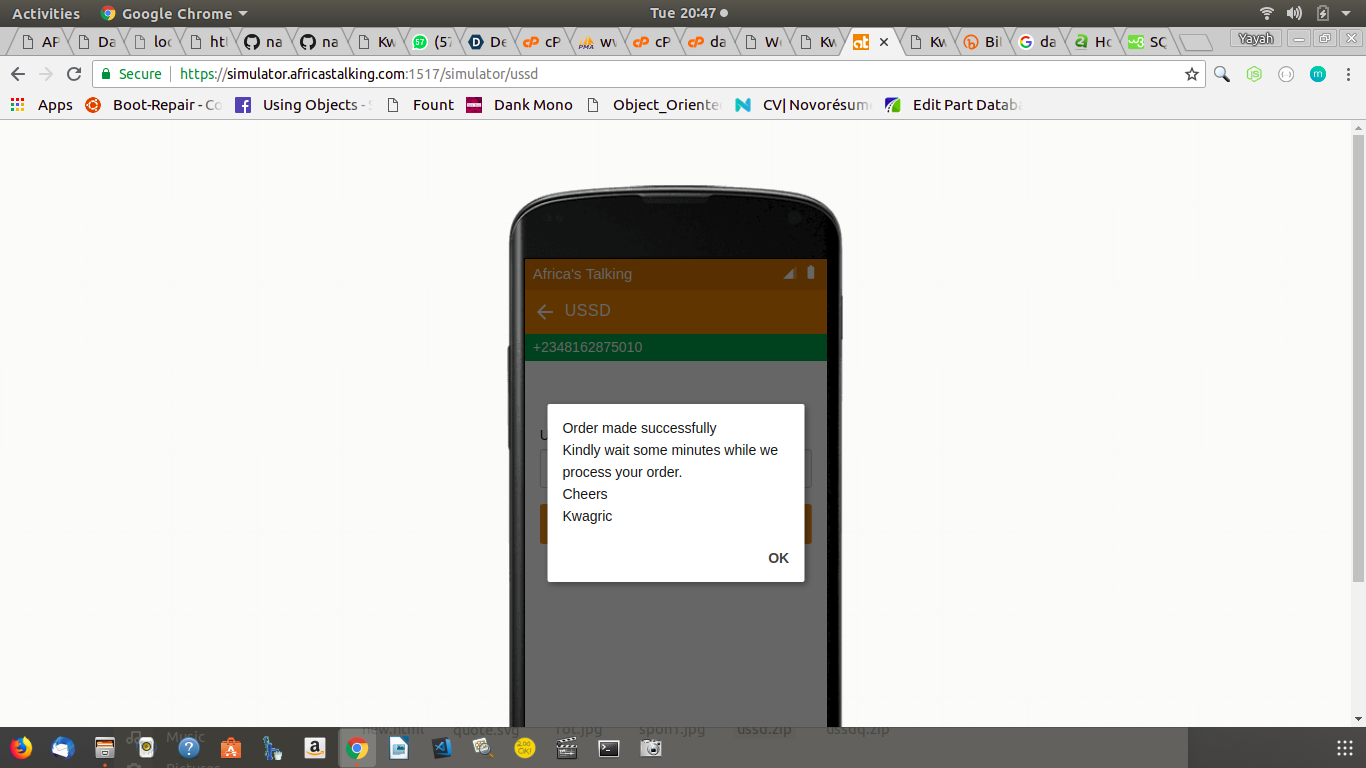The height and width of the screenshot is (768, 1366).
Task: Switch to the phpMyAdmin 'wv' tab
Action: click(x=598, y=42)
